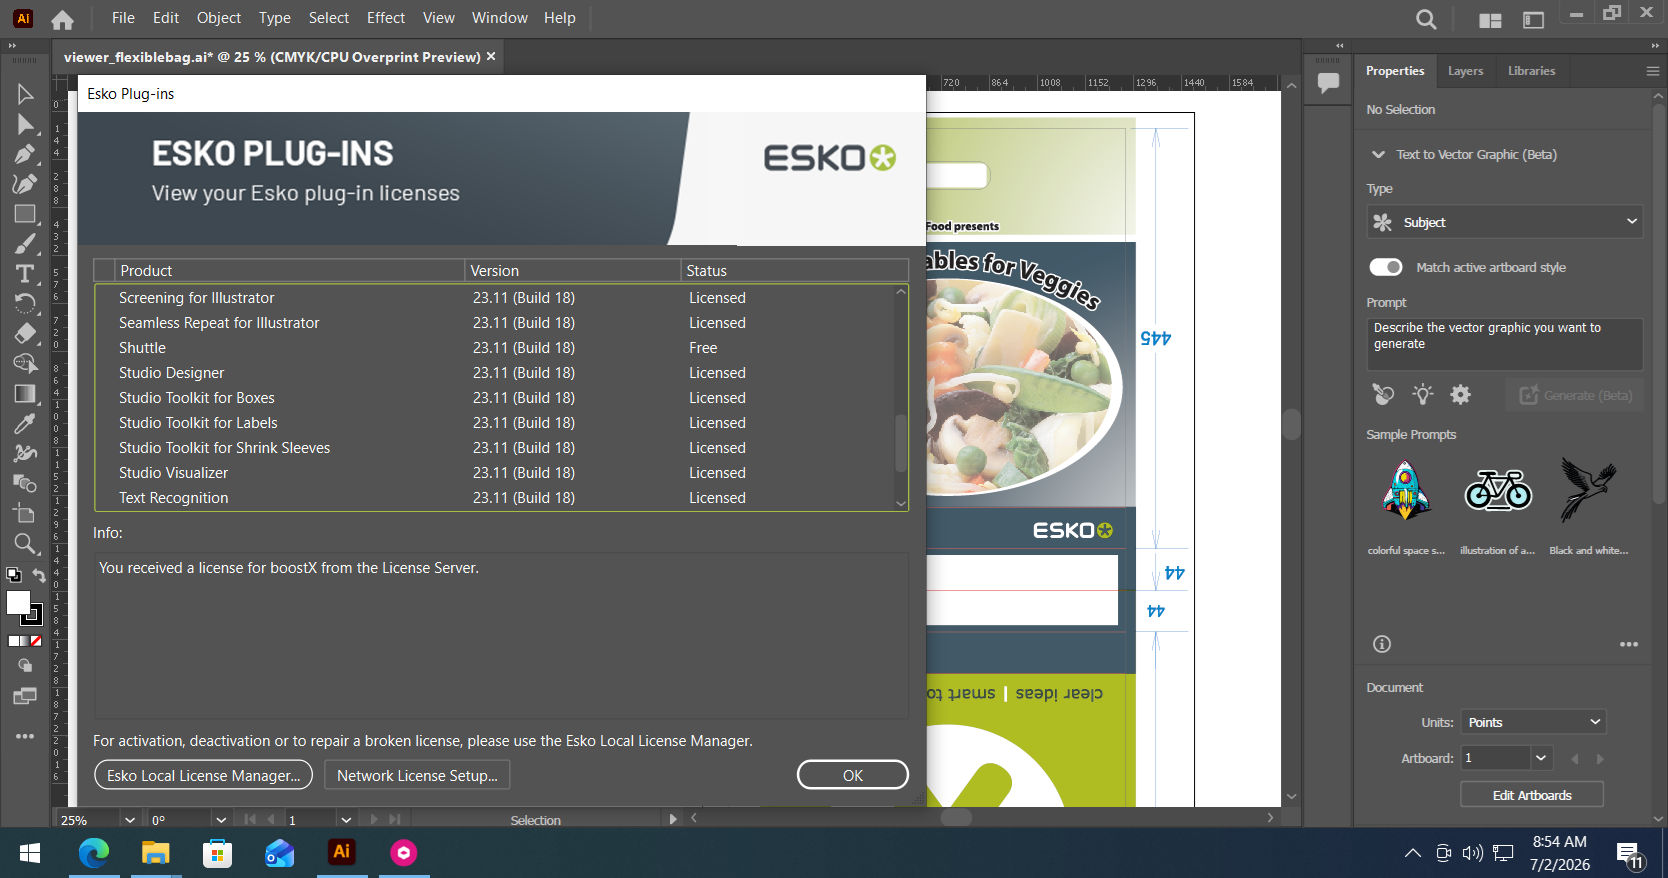Open zoom level 25% dropdown
Image resolution: width=1668 pixels, height=878 pixels.
pyautogui.click(x=129, y=820)
